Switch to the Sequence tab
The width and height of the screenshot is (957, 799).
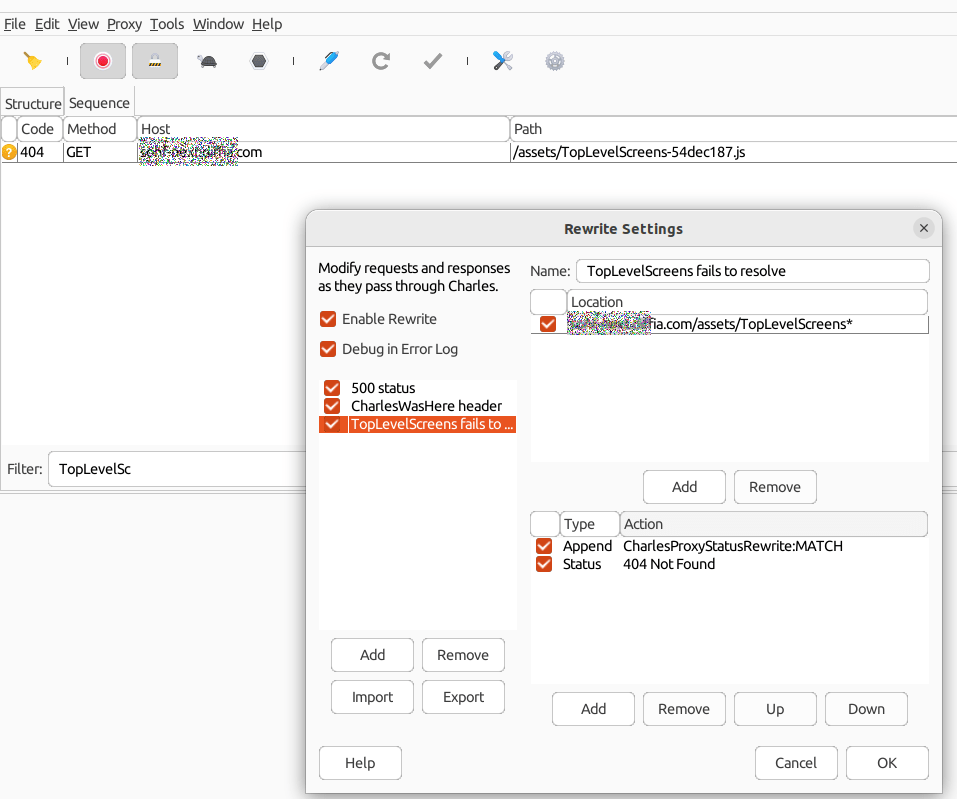99,102
